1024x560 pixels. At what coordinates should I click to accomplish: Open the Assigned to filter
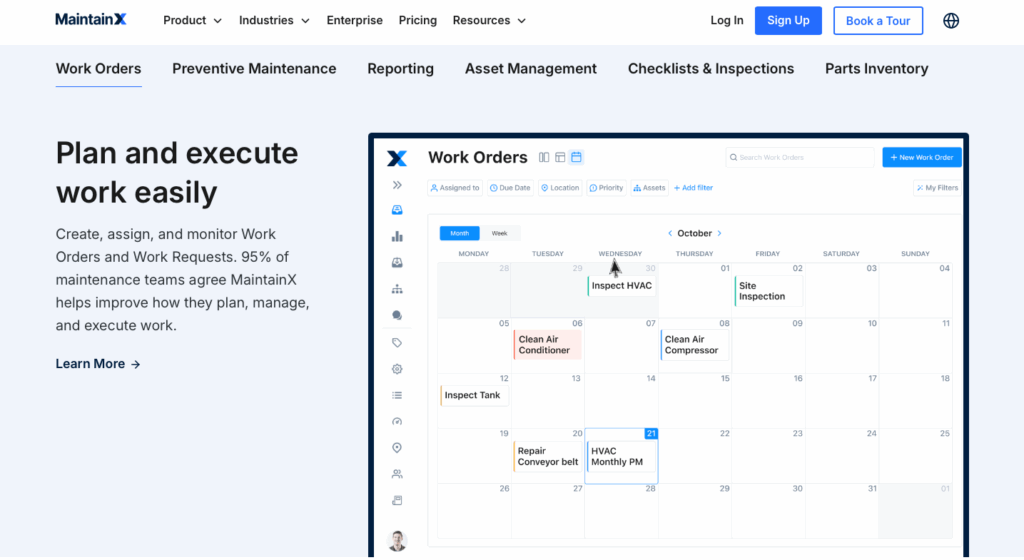pos(455,188)
